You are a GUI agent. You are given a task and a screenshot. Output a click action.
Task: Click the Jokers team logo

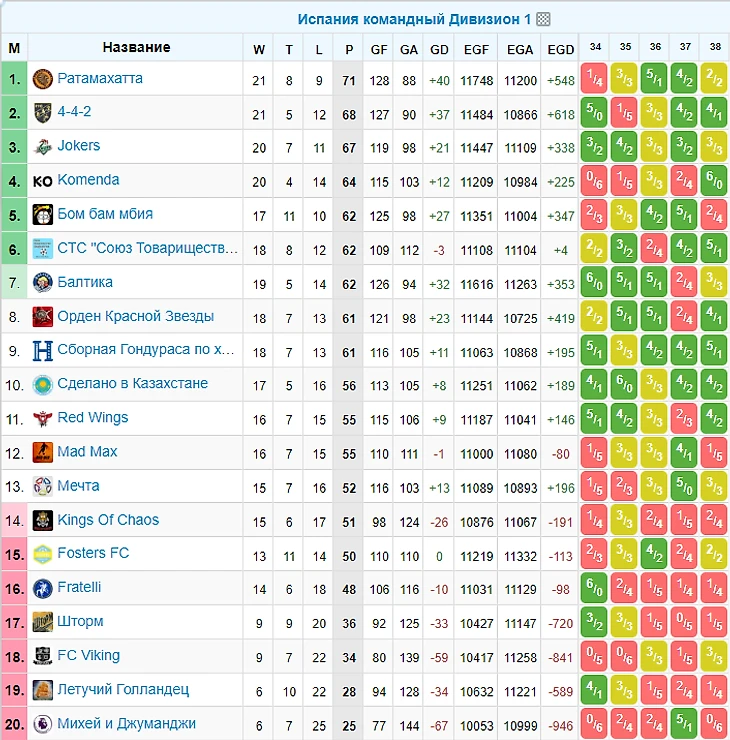tap(42, 147)
